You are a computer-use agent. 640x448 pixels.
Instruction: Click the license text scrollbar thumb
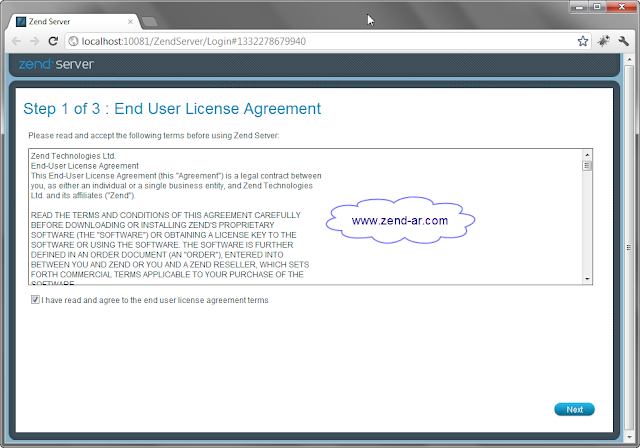point(587,166)
